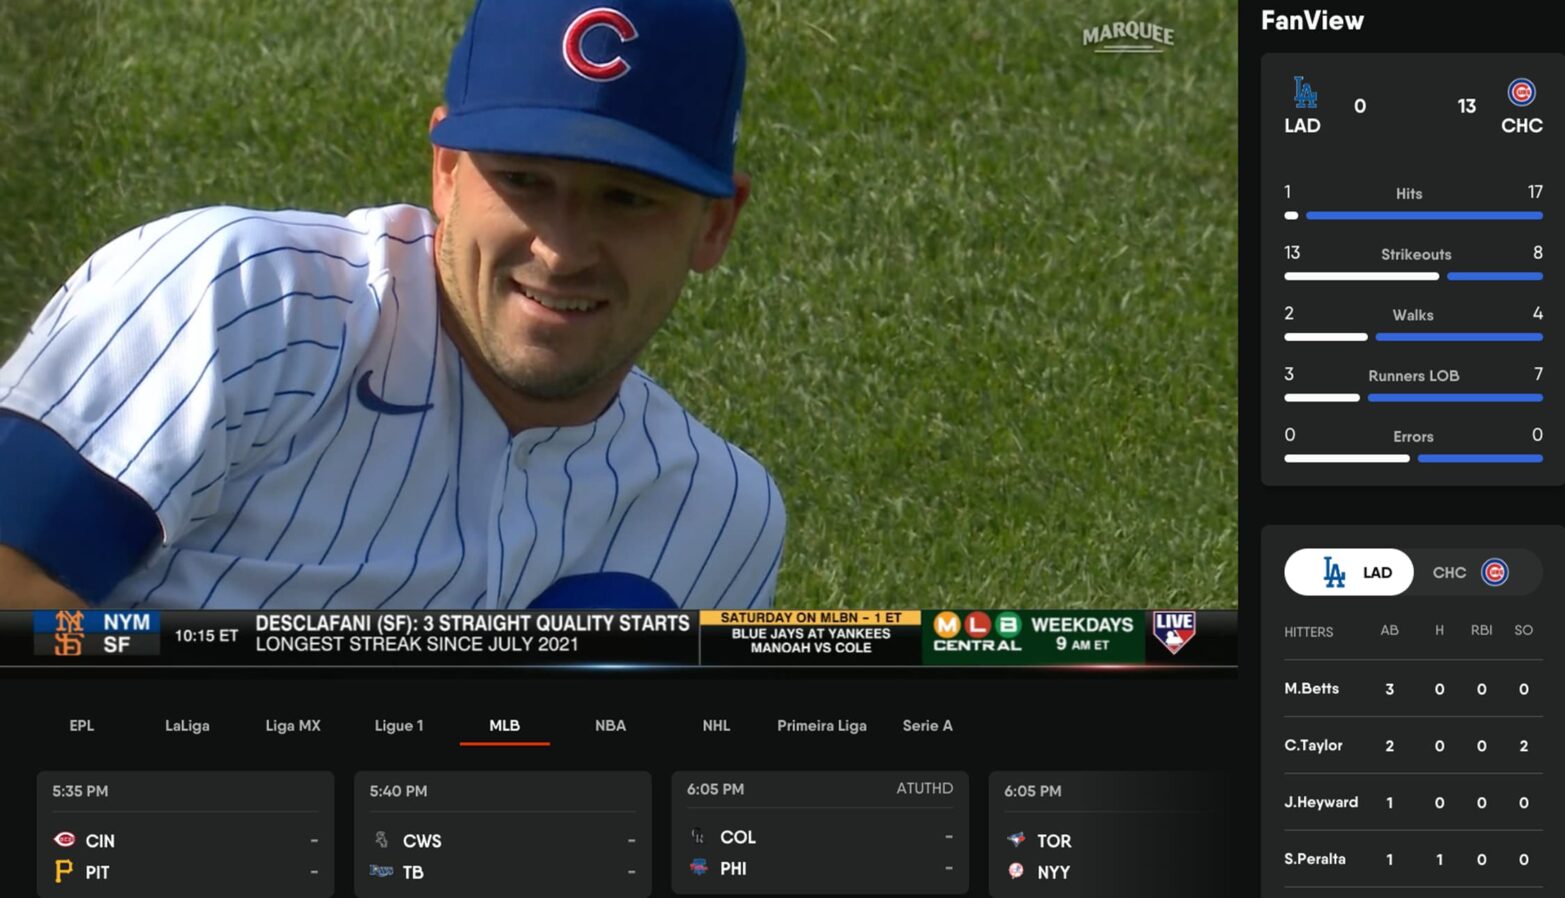The height and width of the screenshot is (898, 1565).
Task: Click the Rockies icon on the COL card
Action: click(698, 837)
